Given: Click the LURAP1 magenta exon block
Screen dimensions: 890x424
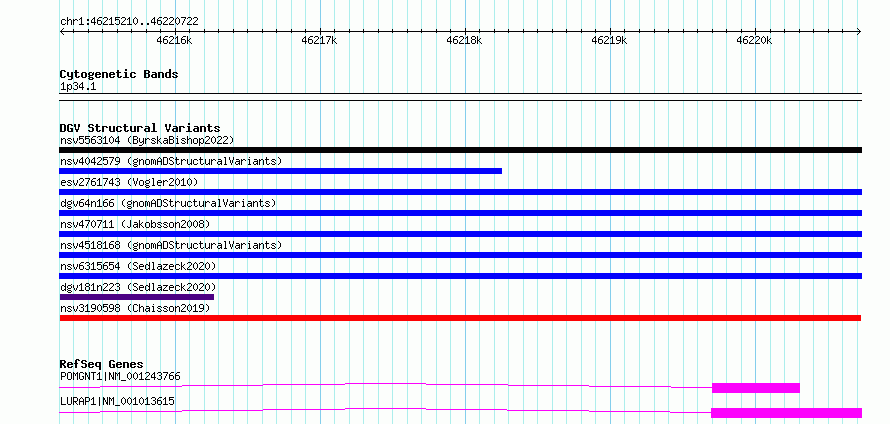Looking at the screenshot, I should (786, 413).
